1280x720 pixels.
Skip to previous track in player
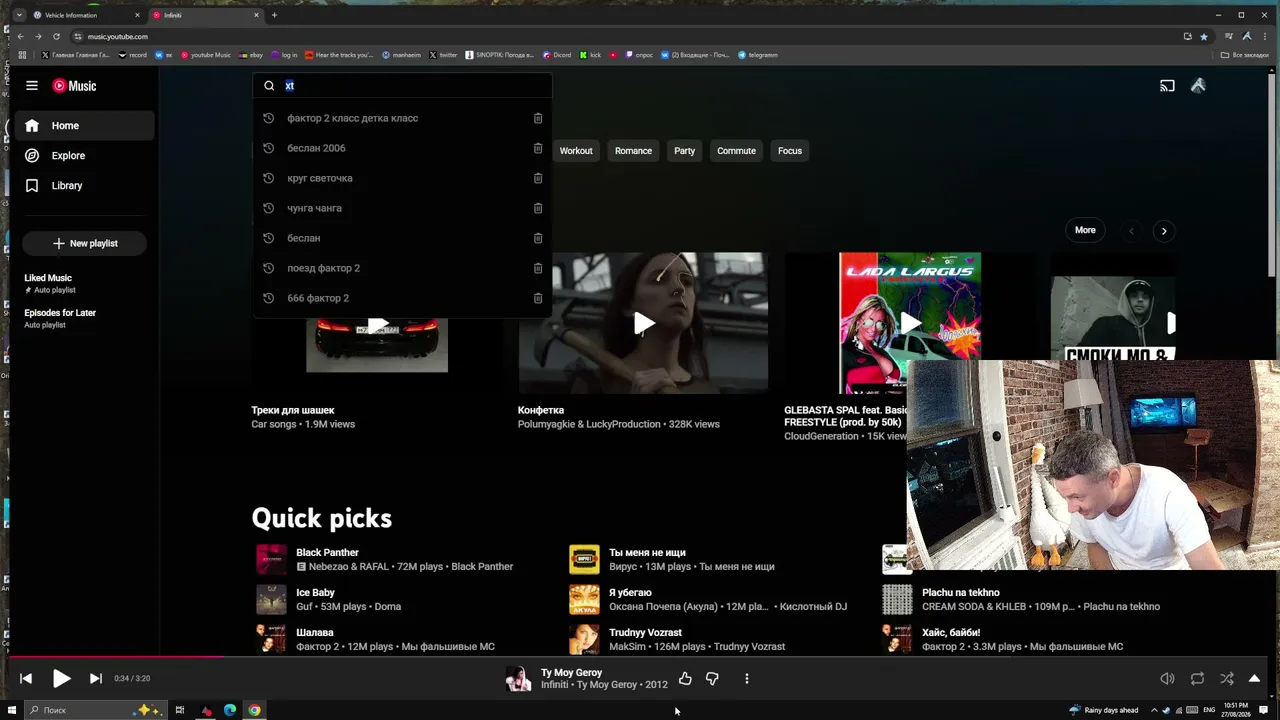(x=26, y=679)
